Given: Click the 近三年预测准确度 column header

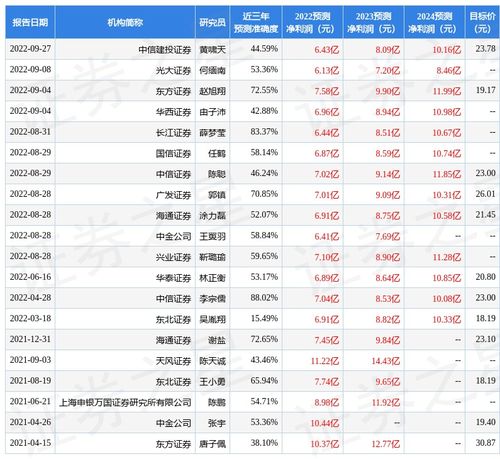Looking at the screenshot, I should pyautogui.click(x=256, y=22).
